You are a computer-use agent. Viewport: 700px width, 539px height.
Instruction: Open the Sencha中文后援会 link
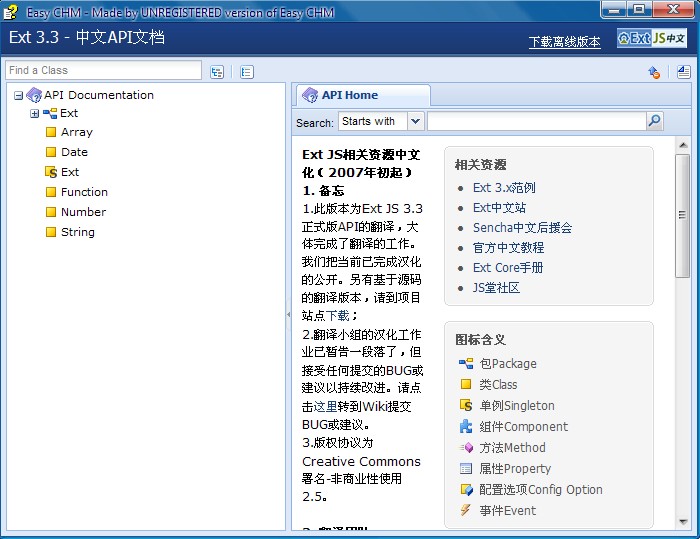pyautogui.click(x=522, y=228)
